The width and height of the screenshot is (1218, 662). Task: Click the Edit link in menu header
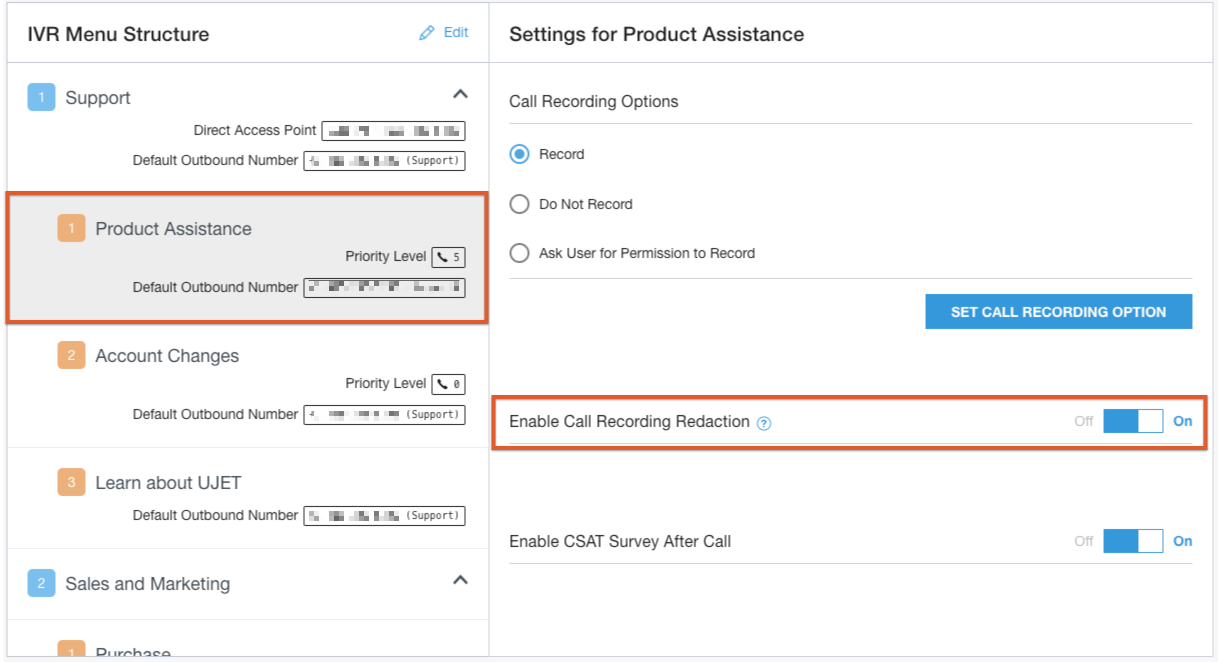456,32
